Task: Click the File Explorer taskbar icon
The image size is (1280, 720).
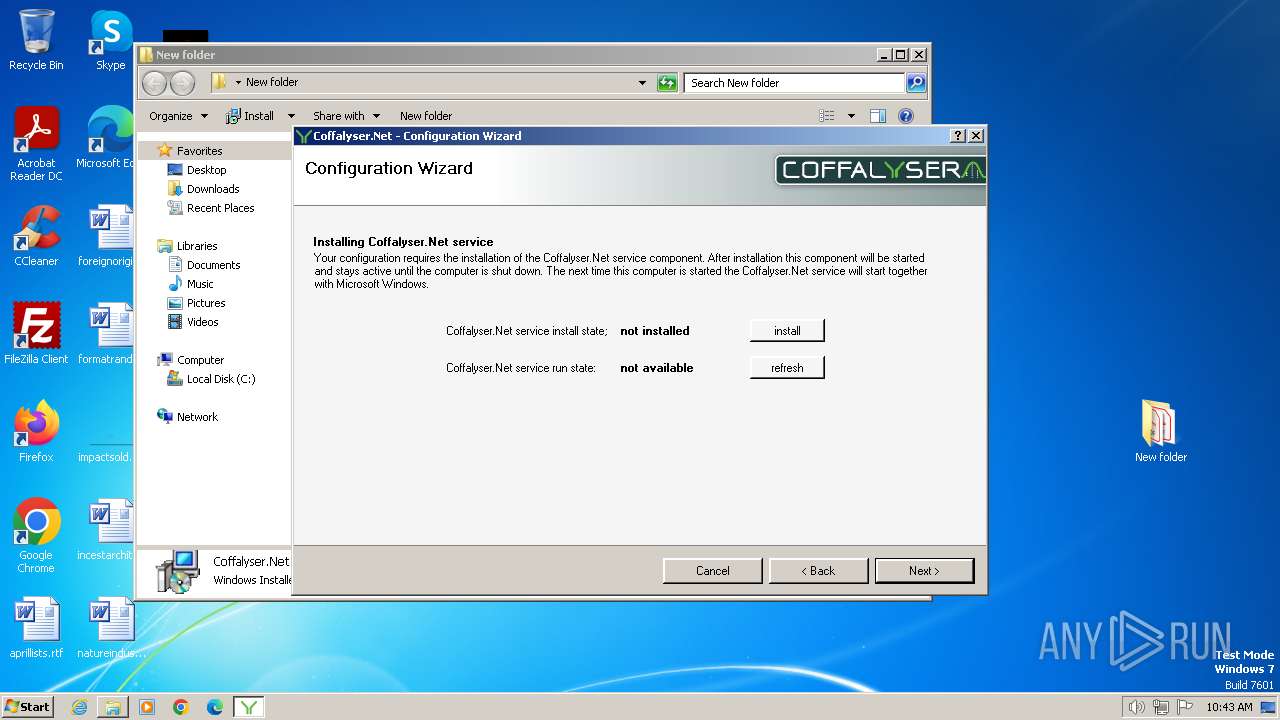Action: point(113,707)
